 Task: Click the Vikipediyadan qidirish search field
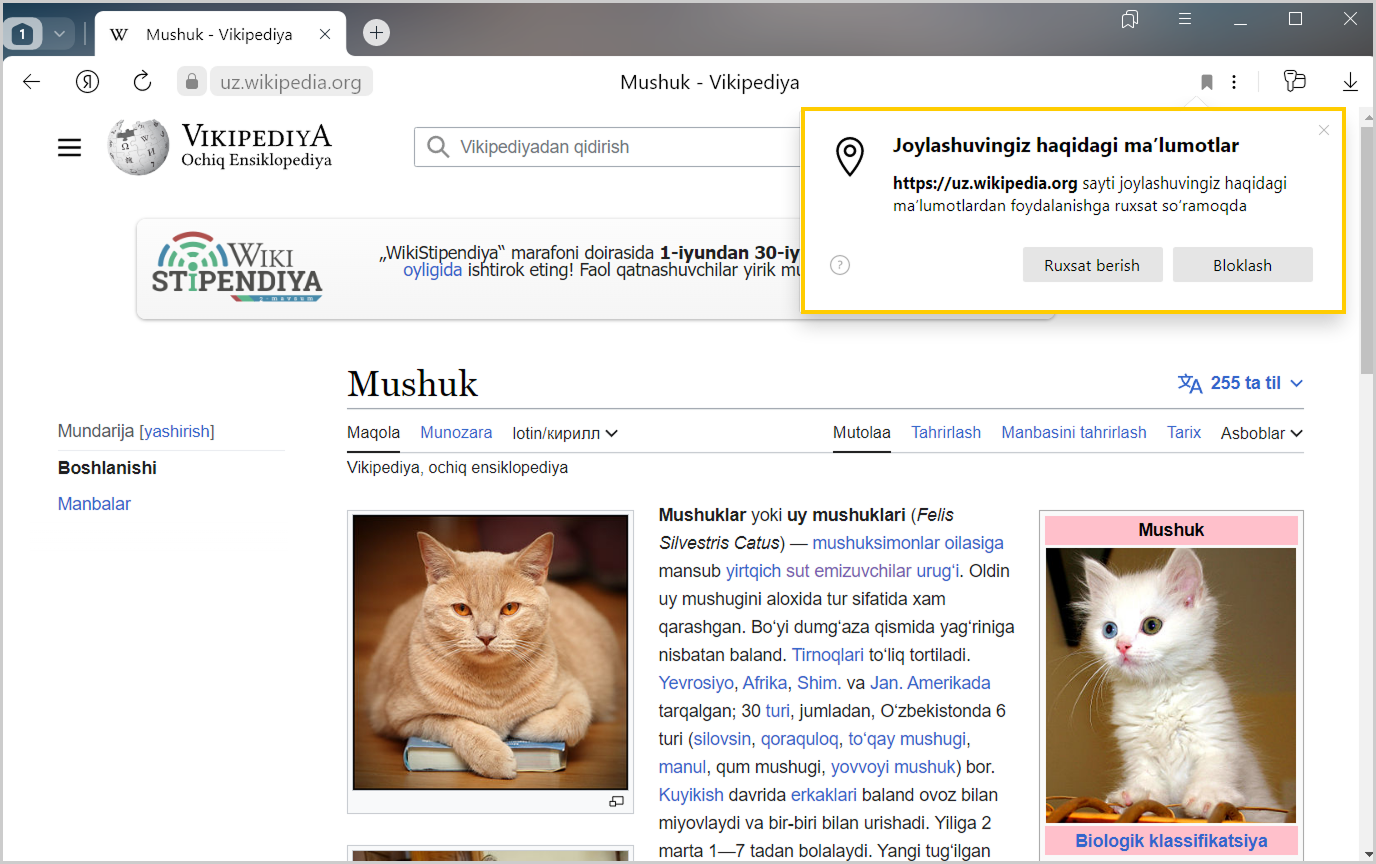pyautogui.click(x=620, y=148)
